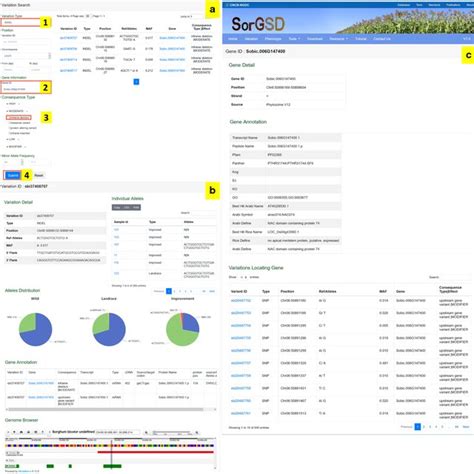Open Publications in the top blue bar
The image size is (474, 474).
(x=453, y=5)
